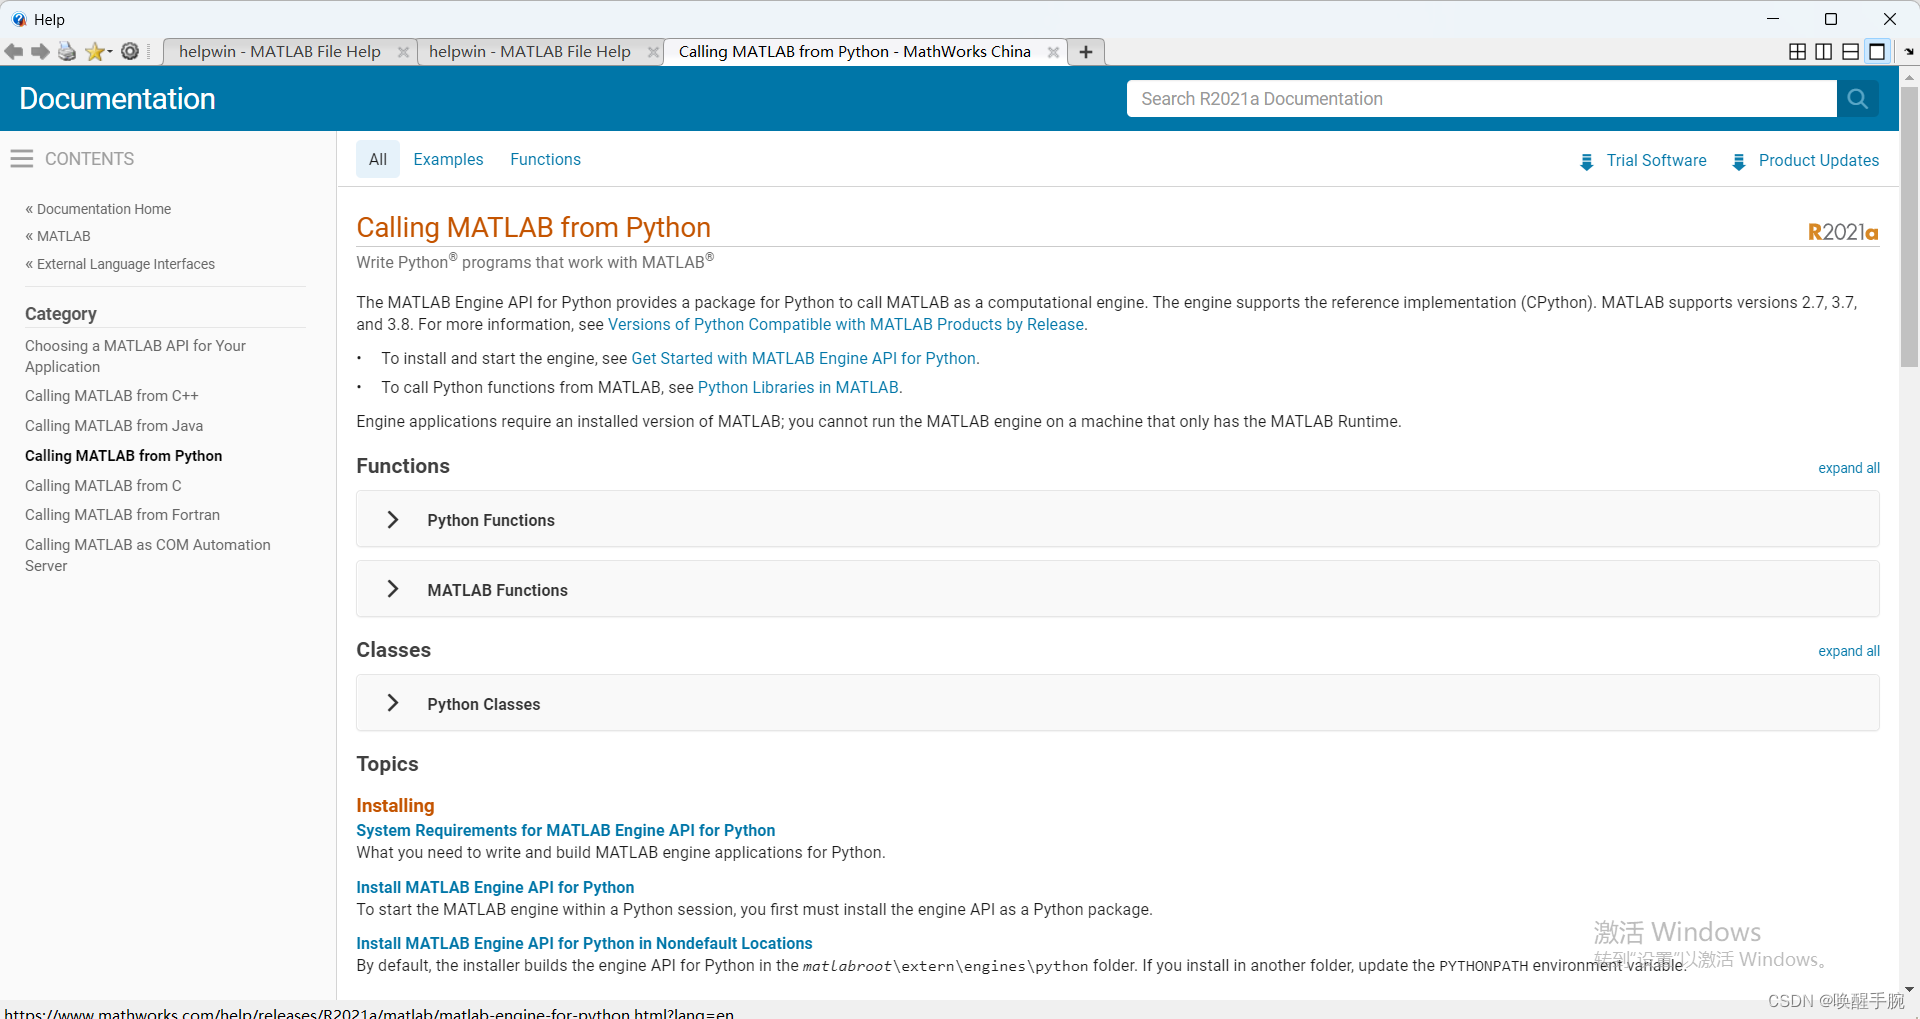Print the current help page

65,51
